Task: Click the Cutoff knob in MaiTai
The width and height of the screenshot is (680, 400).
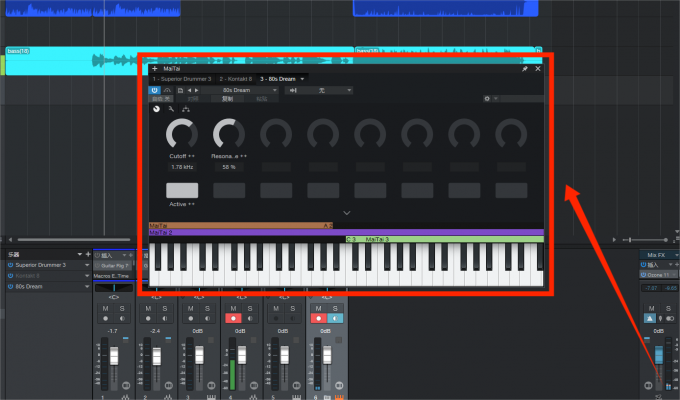Action: (182, 133)
